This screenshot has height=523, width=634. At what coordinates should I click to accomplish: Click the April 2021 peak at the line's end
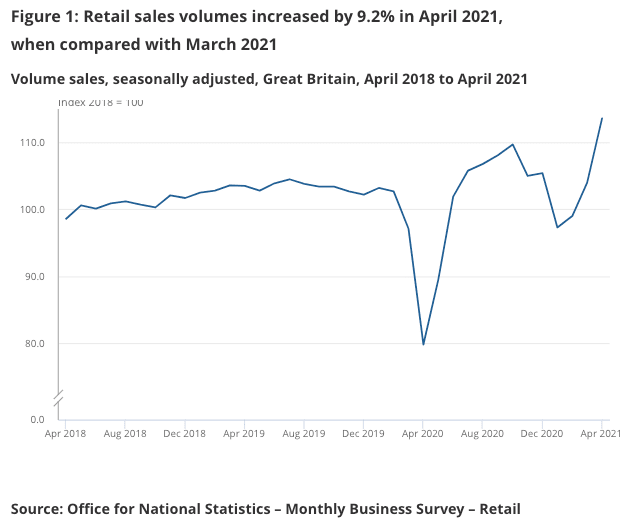coord(602,118)
